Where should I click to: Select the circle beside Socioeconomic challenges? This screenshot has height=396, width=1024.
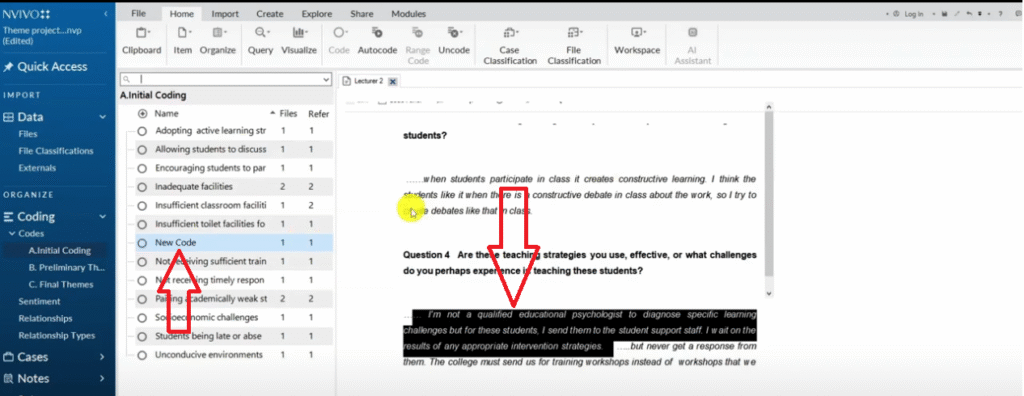(x=142, y=318)
